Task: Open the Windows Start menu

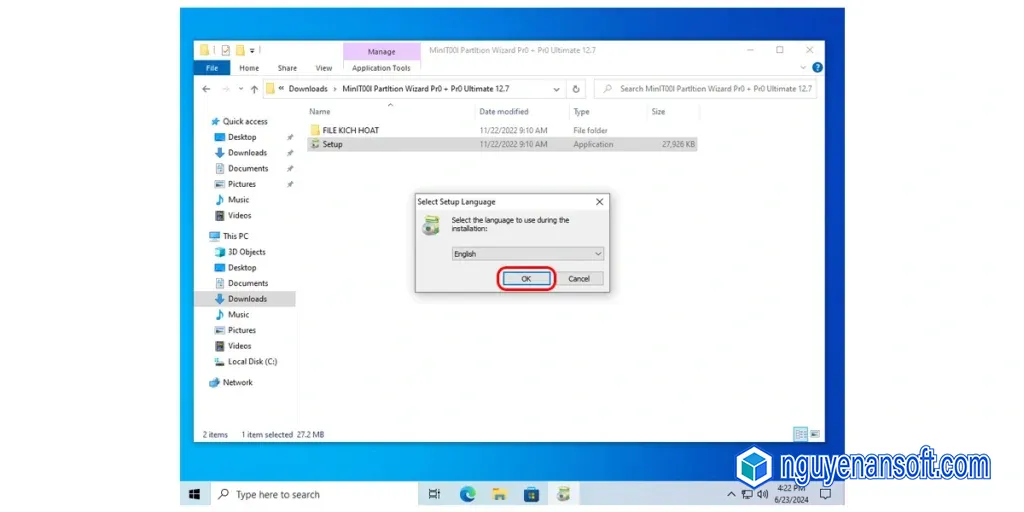Action: [195, 494]
